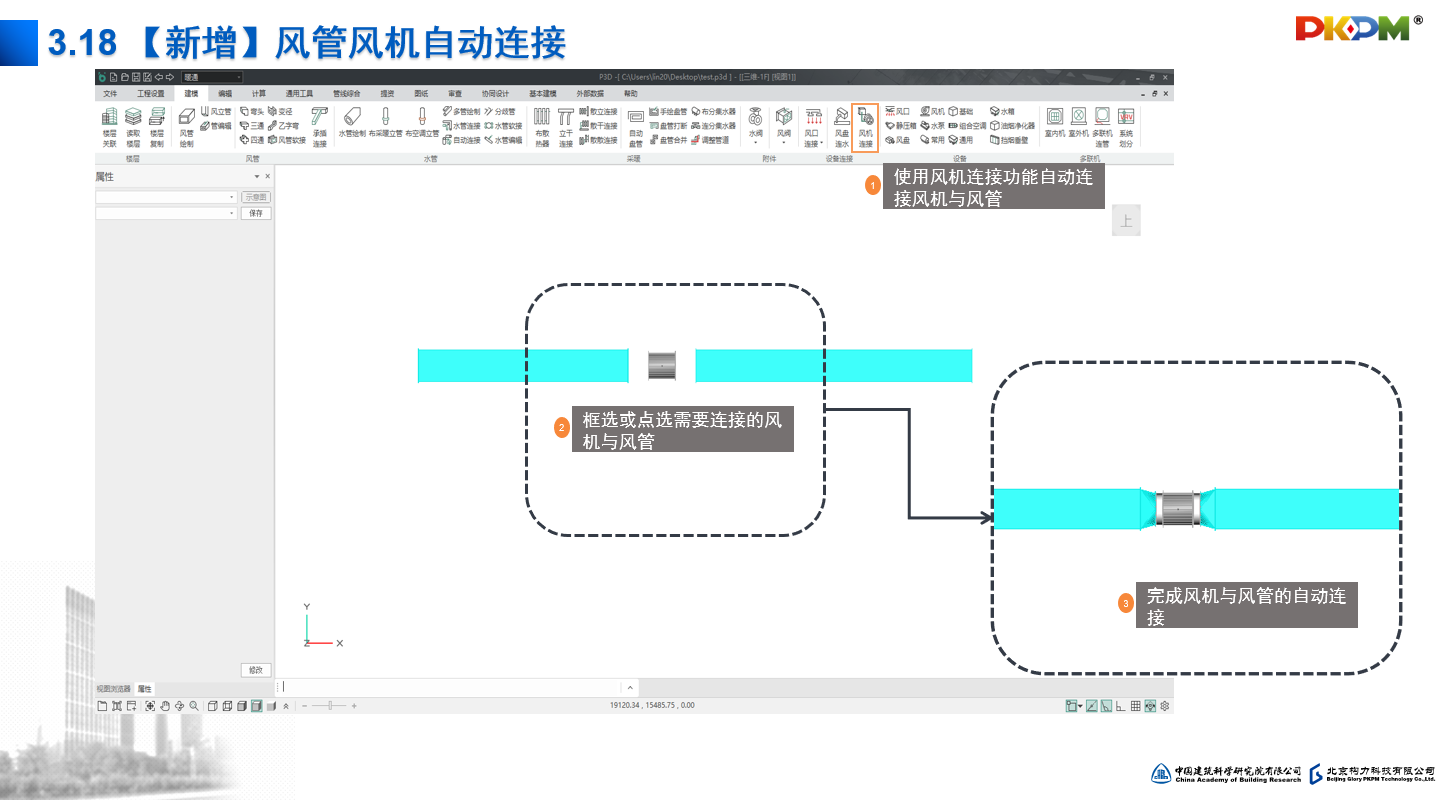Select the 风盘连水 fan coil connection tool

coord(841,128)
